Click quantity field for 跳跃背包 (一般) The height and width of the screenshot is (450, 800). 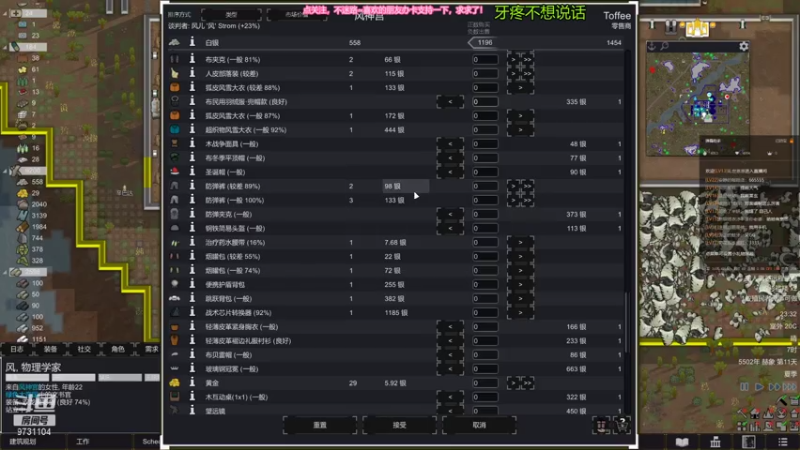pos(485,298)
